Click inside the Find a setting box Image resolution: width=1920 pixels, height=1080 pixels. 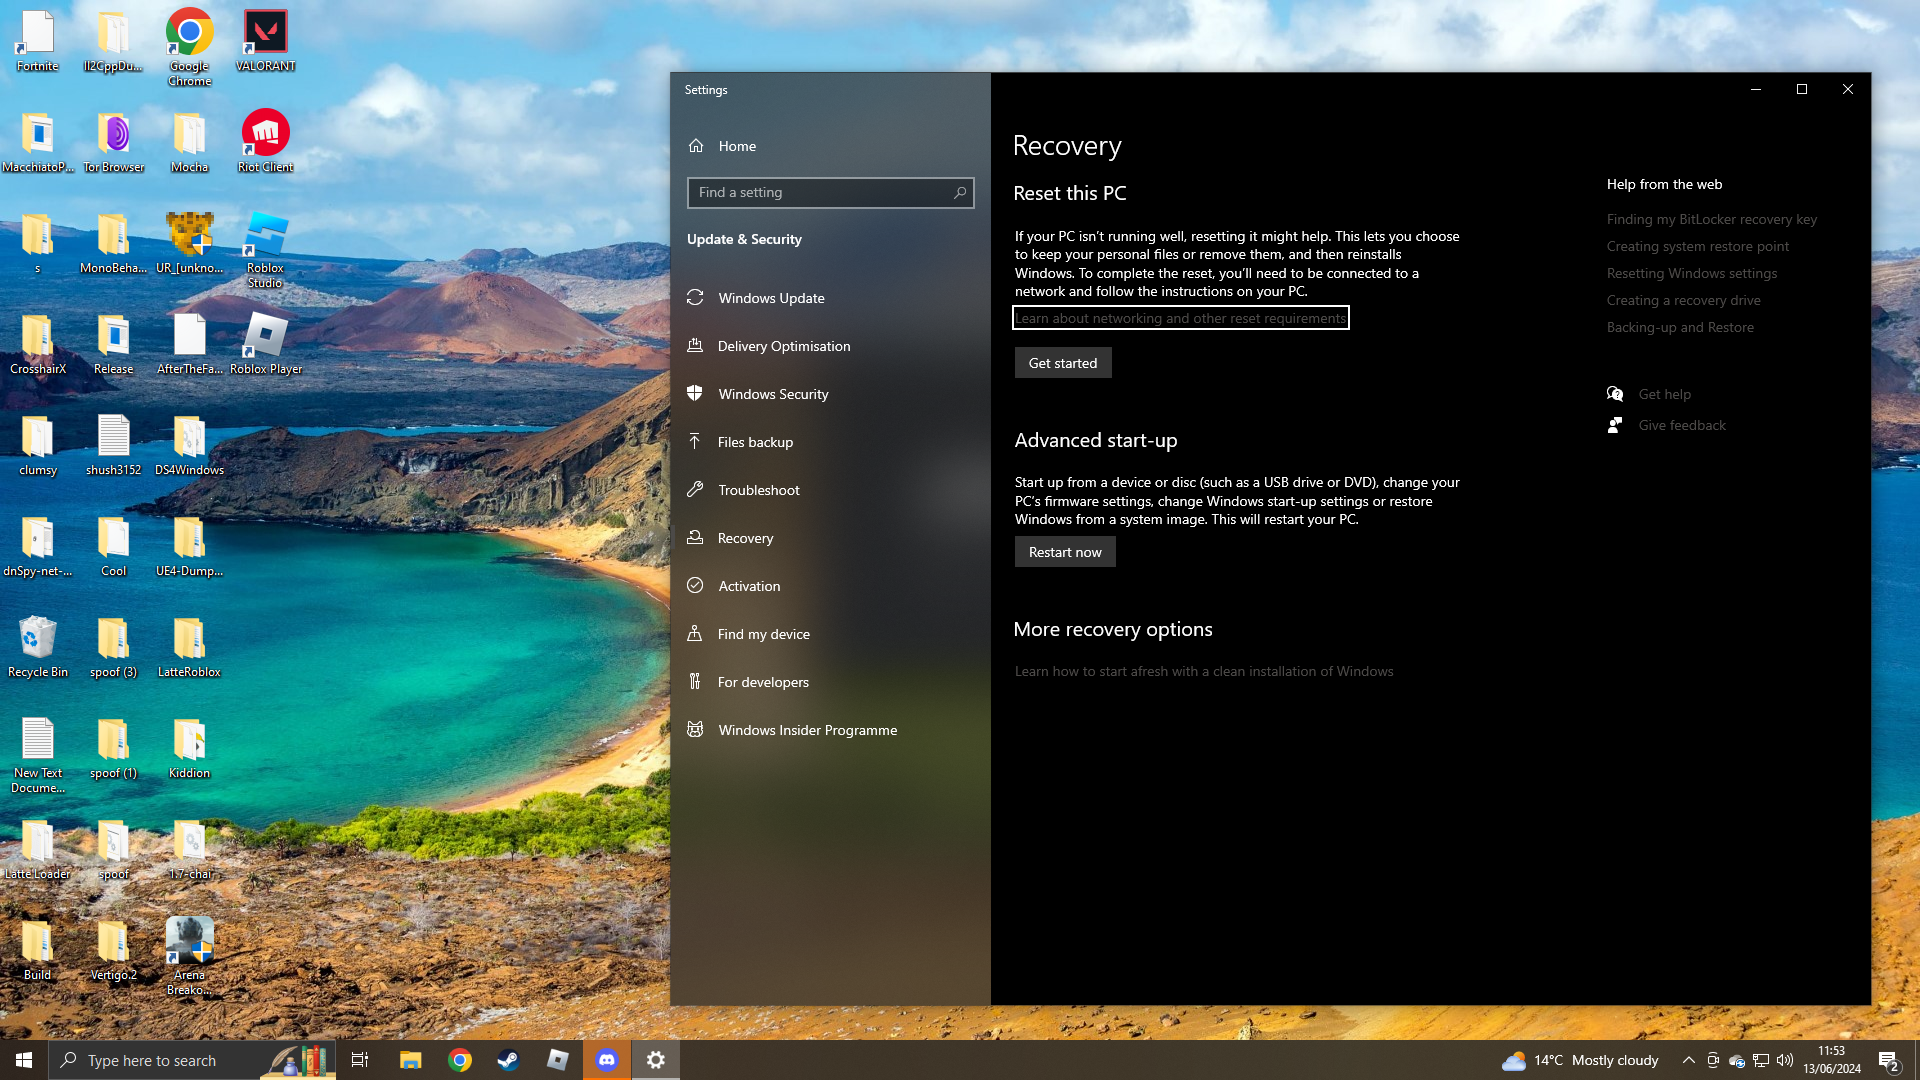click(x=820, y=193)
